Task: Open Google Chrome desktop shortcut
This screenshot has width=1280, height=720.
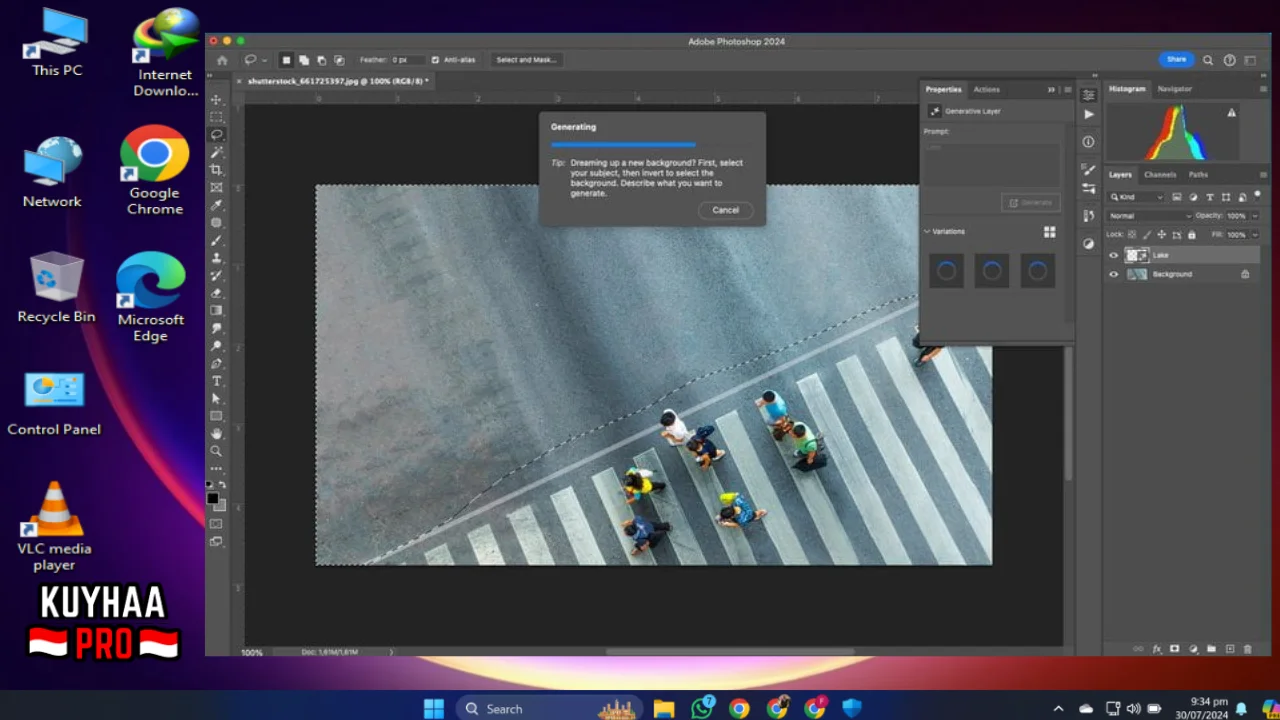Action: (155, 170)
